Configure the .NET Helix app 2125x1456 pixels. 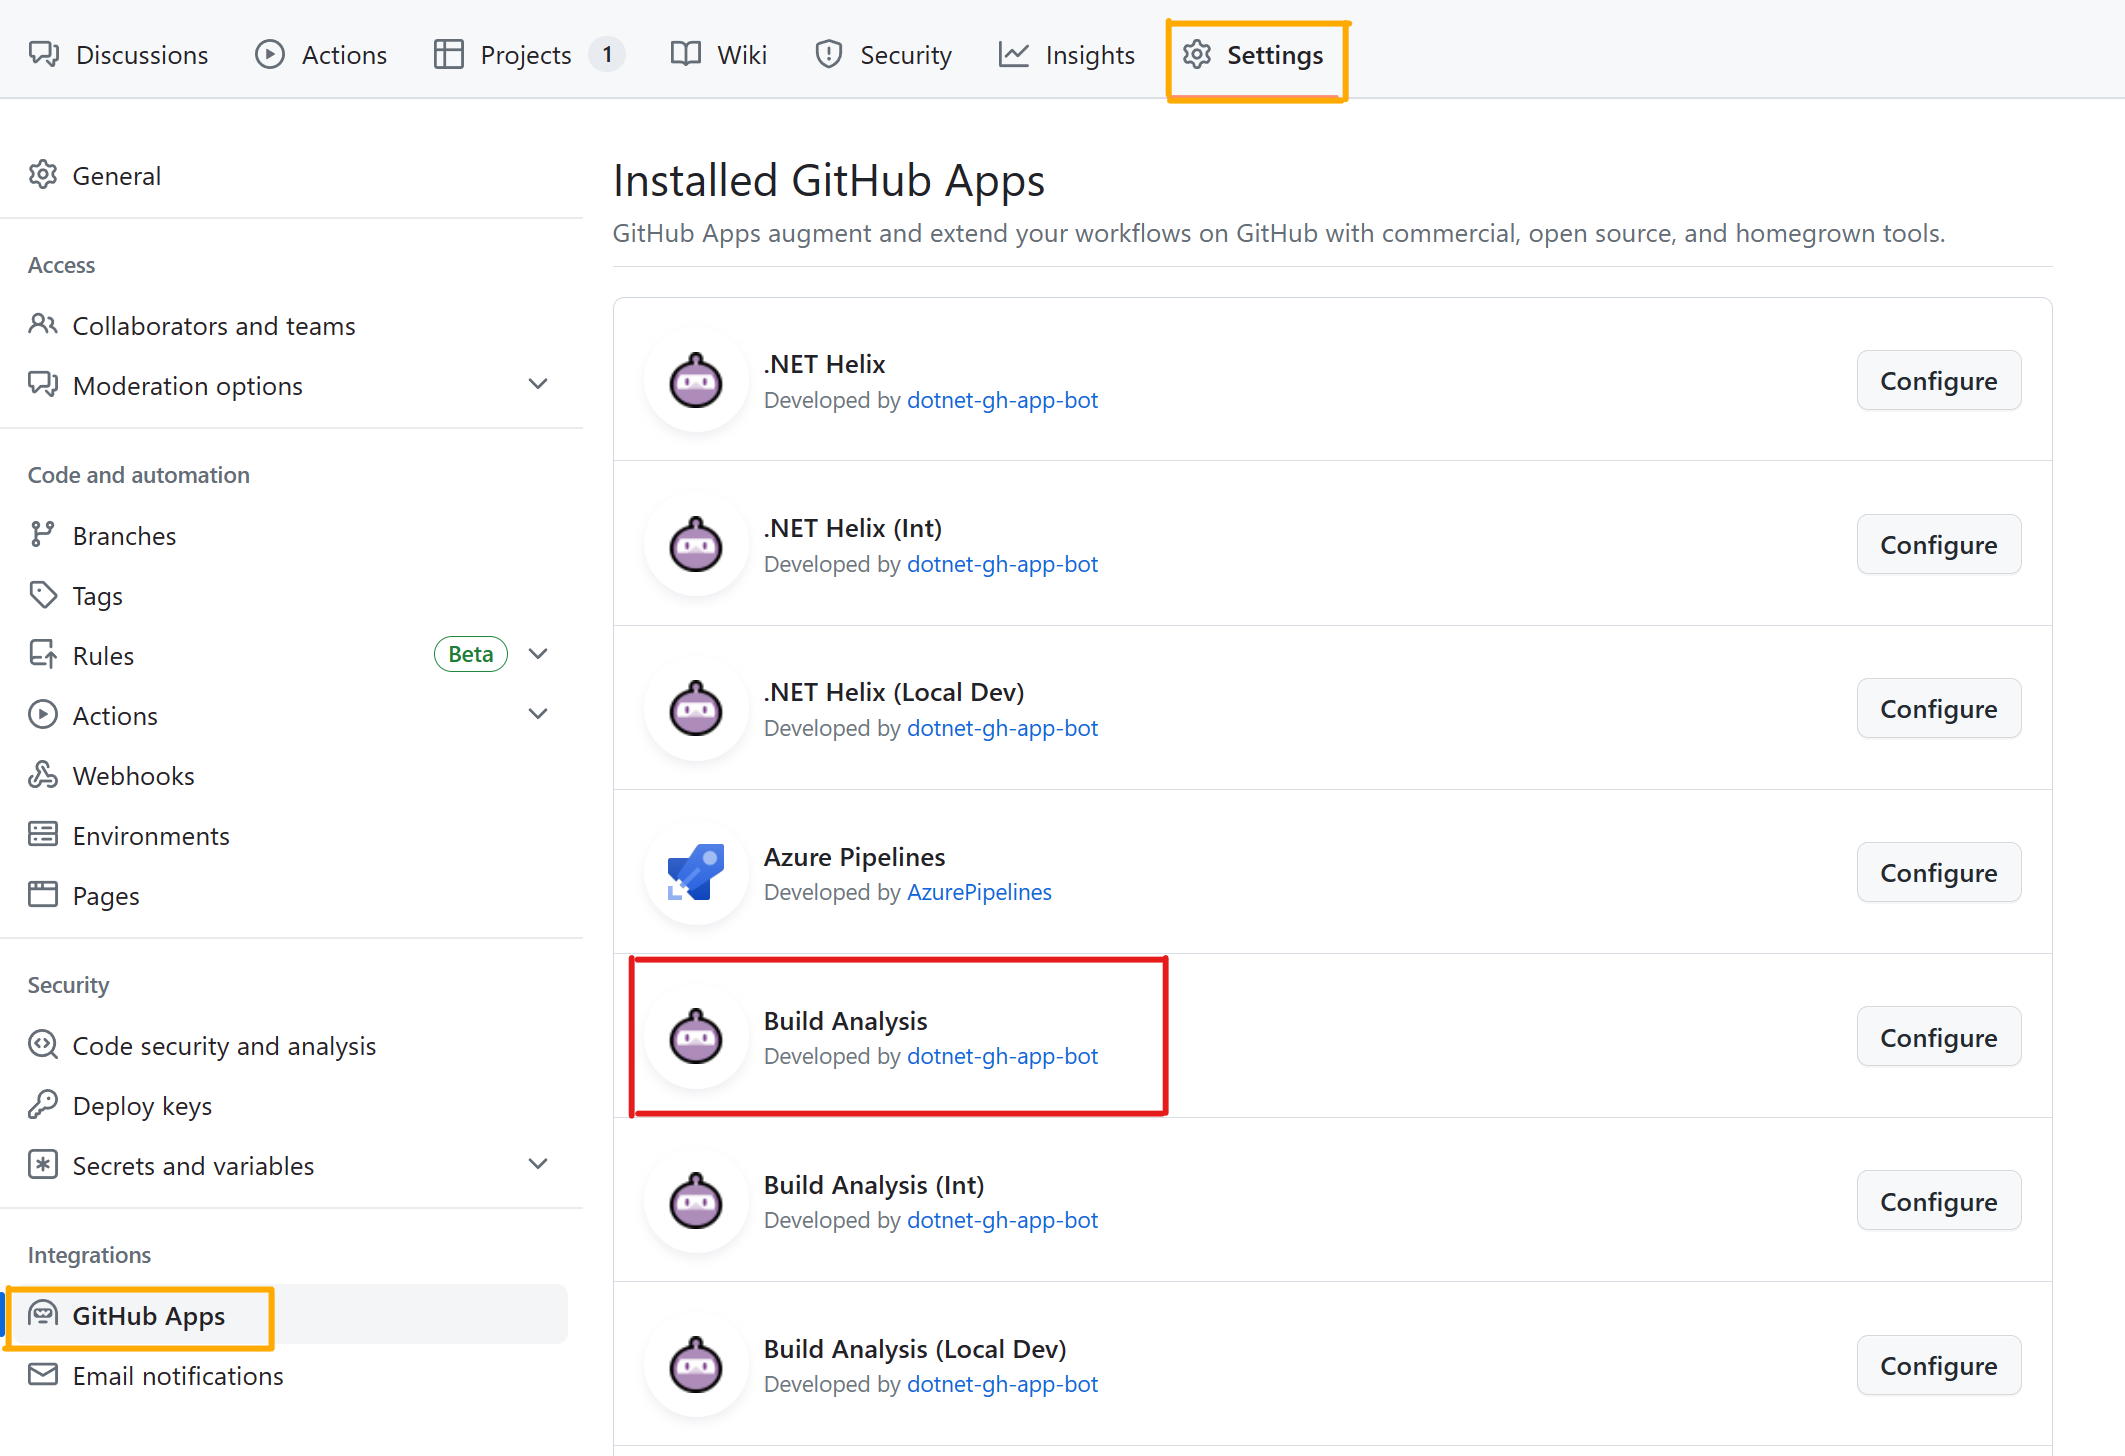pyautogui.click(x=1938, y=381)
